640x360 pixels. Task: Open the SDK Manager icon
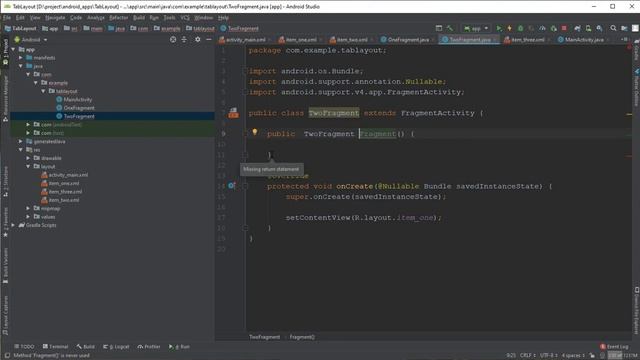coord(599,28)
